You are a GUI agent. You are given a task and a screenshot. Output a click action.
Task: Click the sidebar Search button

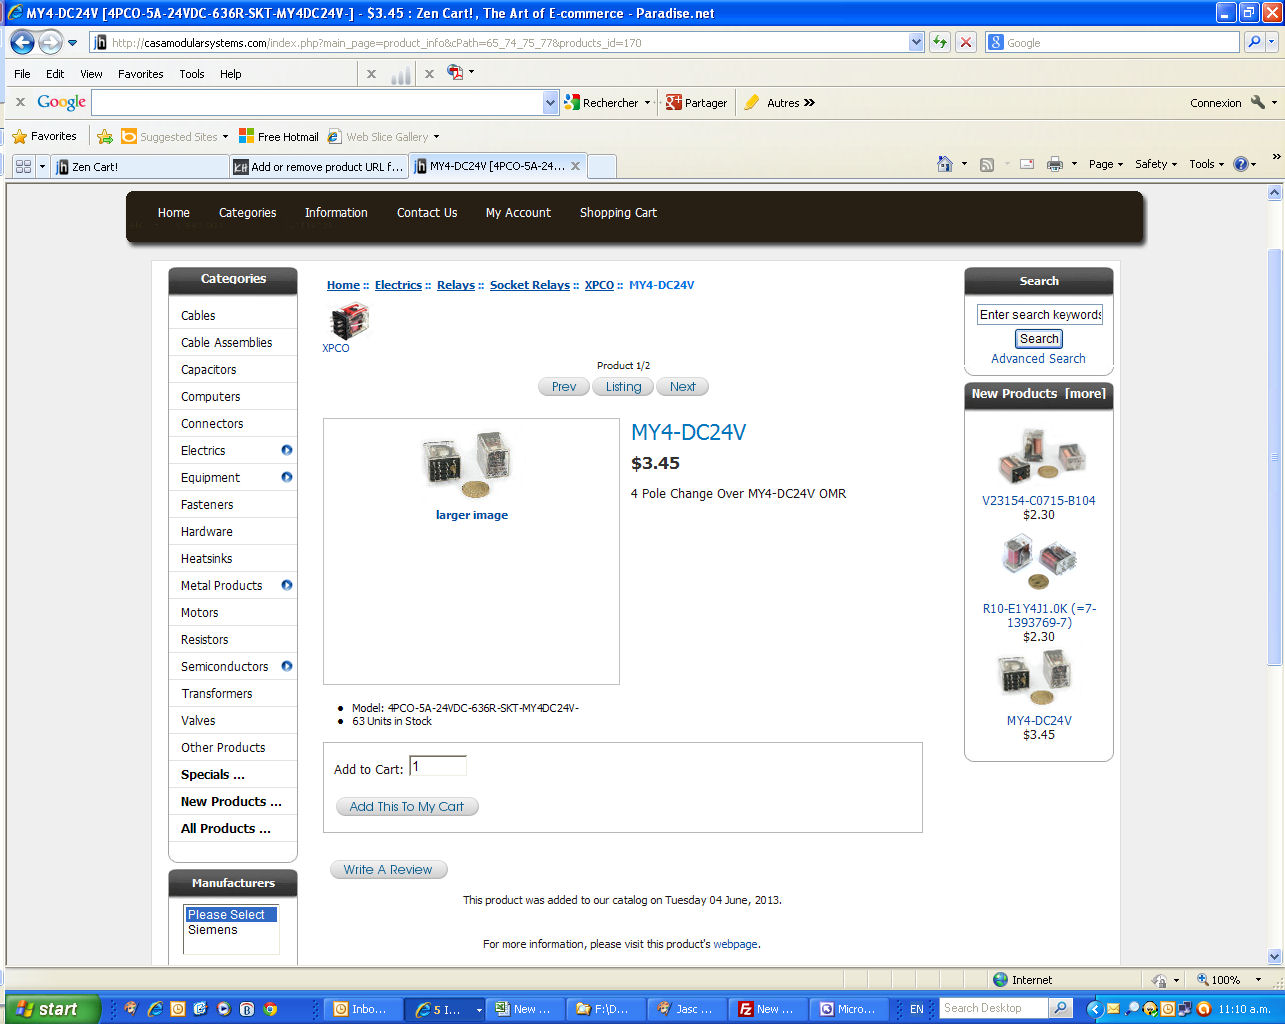click(x=1039, y=339)
